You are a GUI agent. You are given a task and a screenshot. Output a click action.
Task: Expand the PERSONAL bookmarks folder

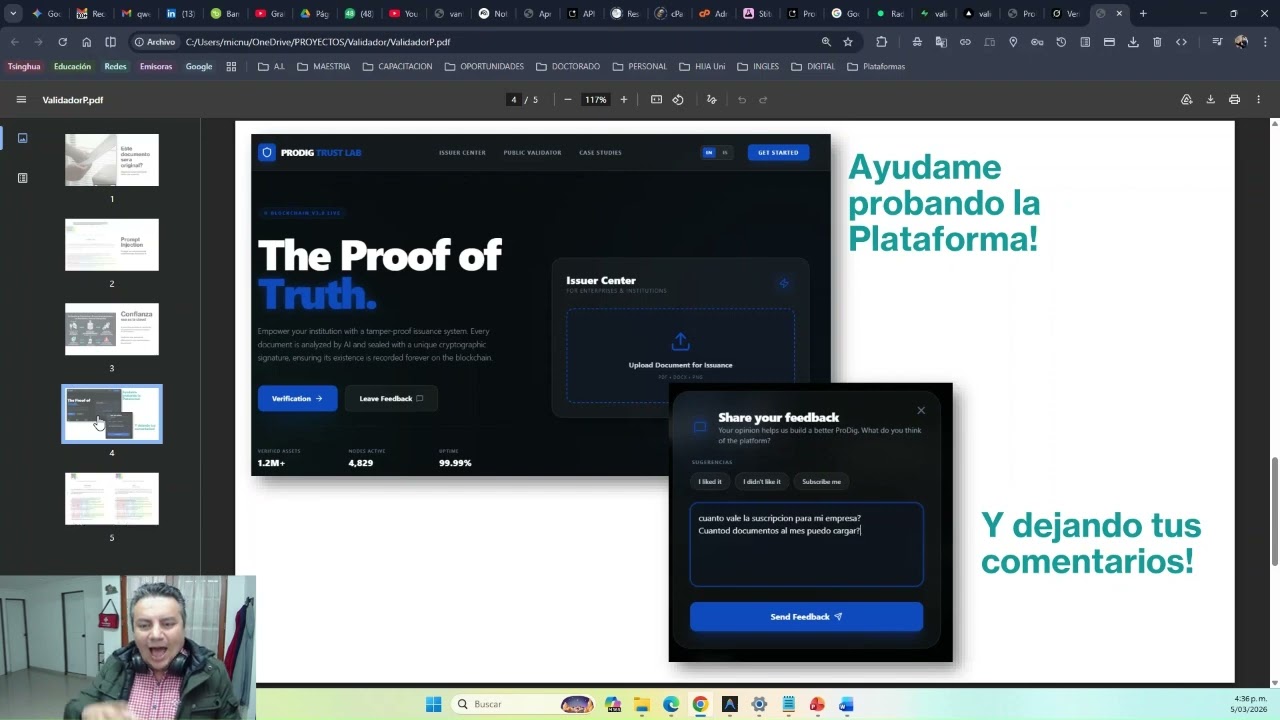[638, 66]
